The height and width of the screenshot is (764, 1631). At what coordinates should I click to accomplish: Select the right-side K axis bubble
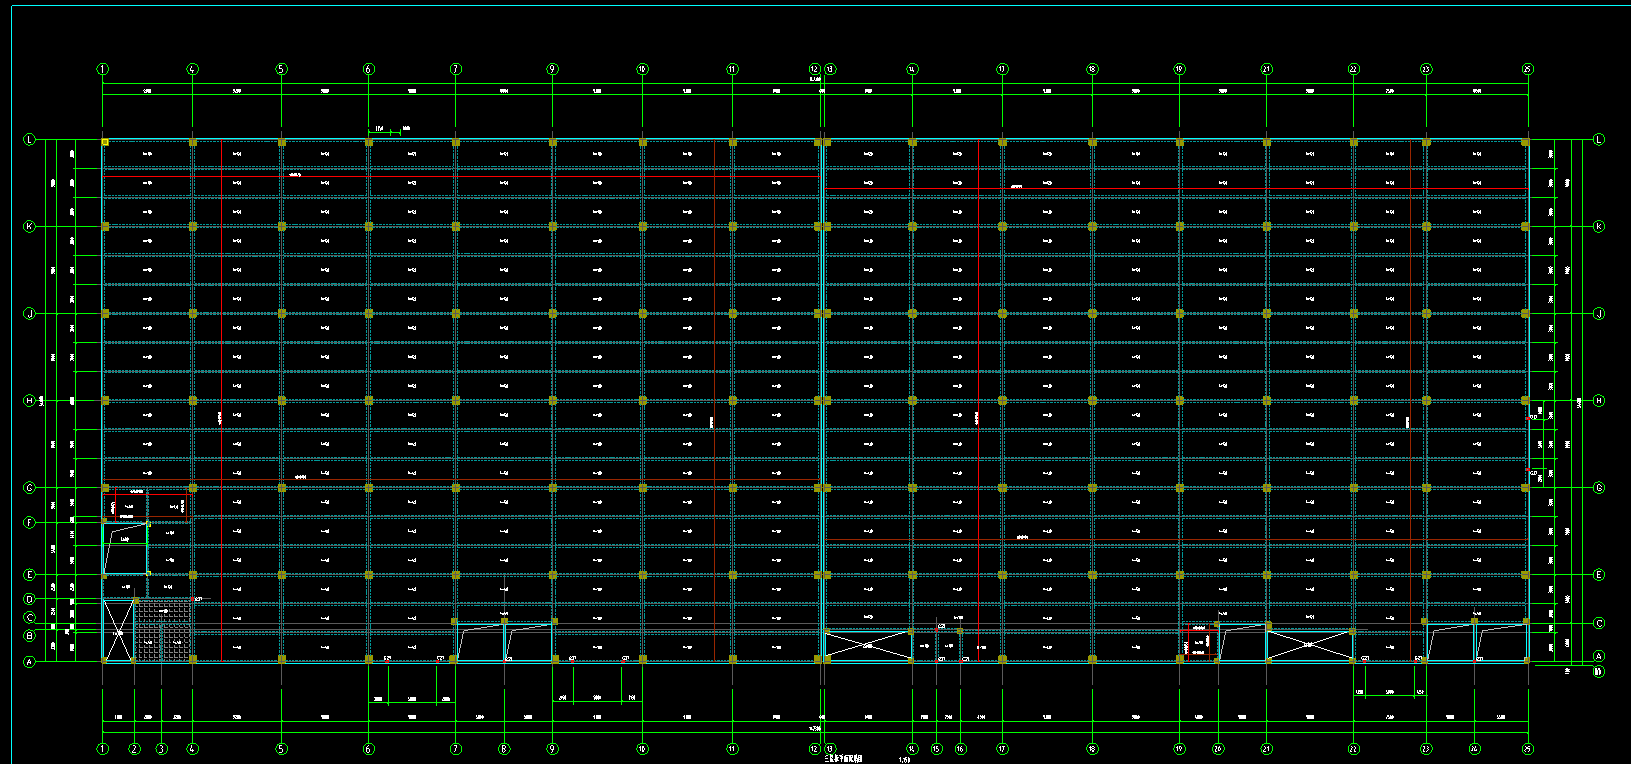tap(1599, 227)
